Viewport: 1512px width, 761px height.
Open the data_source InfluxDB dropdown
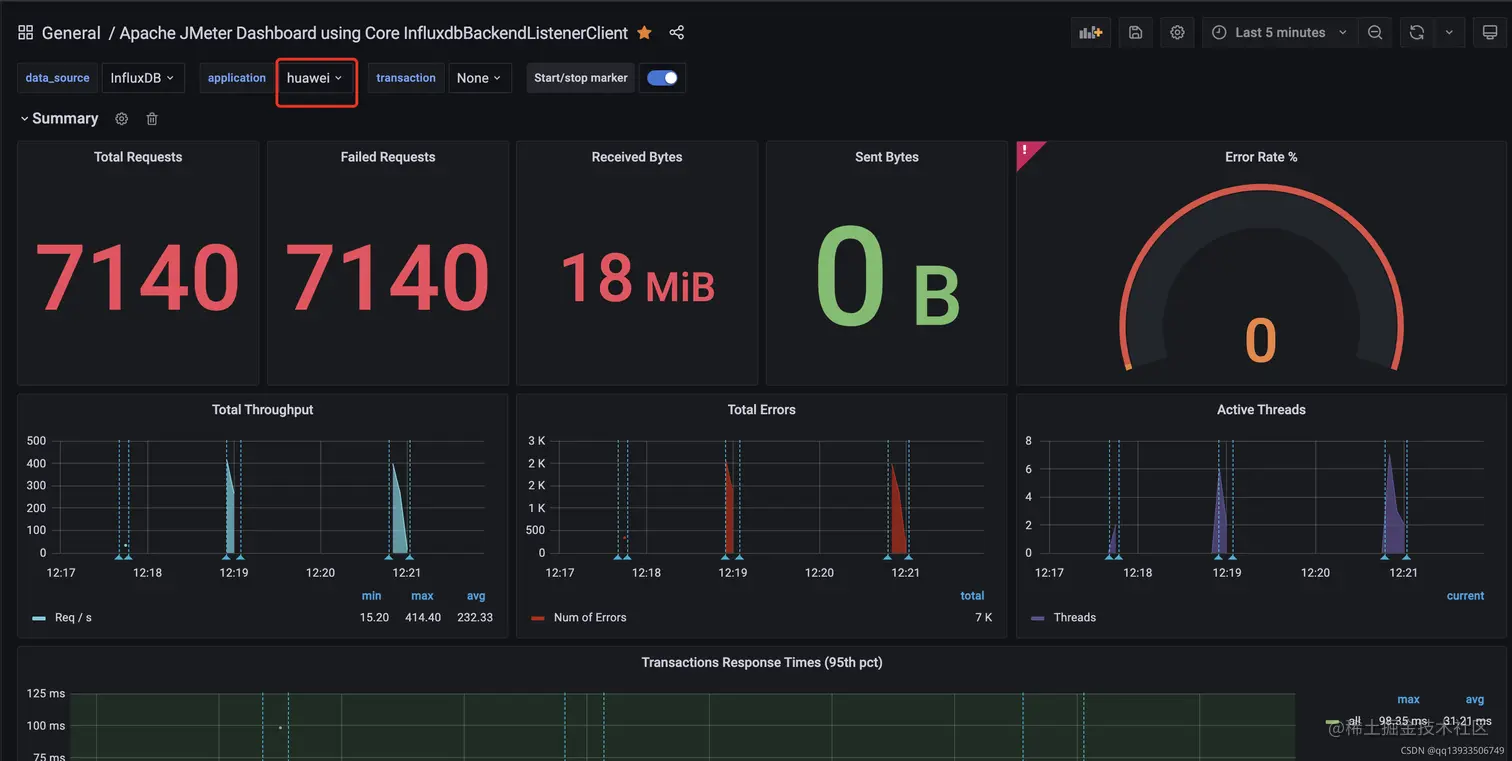point(142,78)
